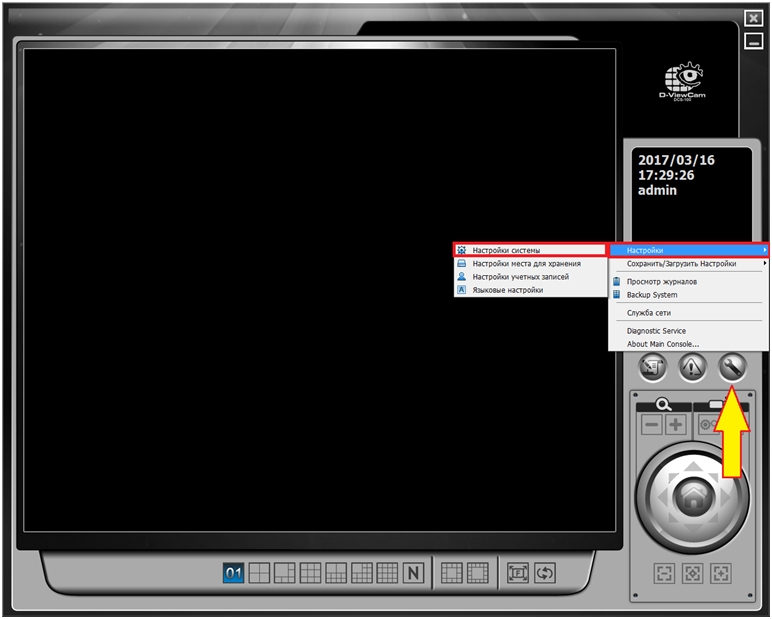Click the warning triangle event button

[692, 367]
